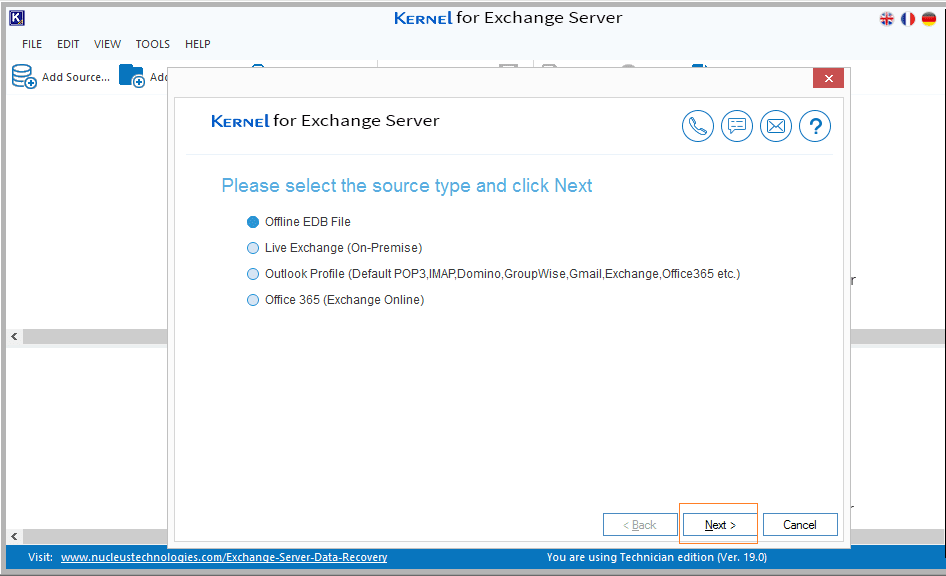Switch language via French flag icon
Image resolution: width=946 pixels, height=576 pixels.
(x=907, y=19)
